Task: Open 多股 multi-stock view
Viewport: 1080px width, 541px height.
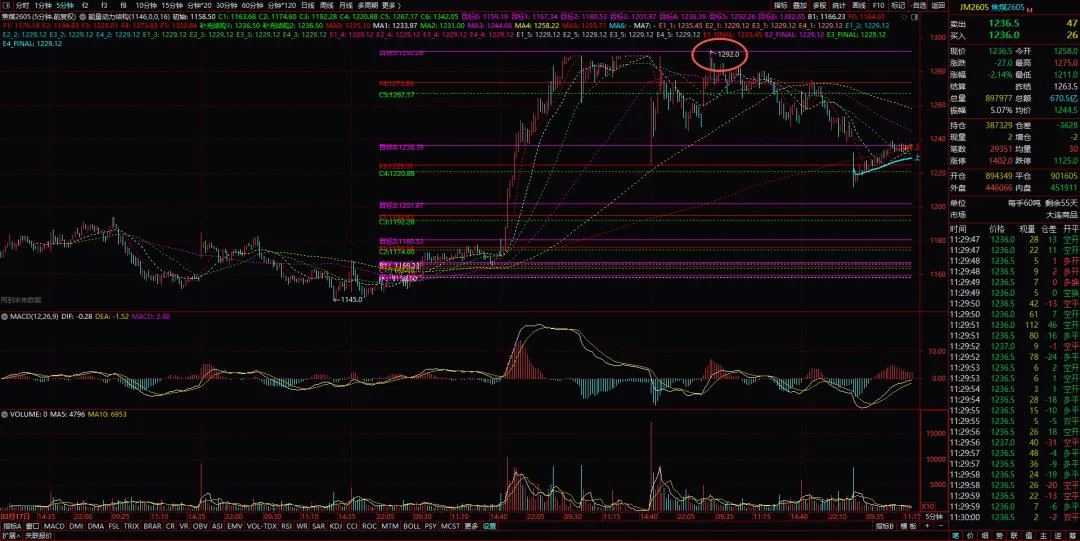Action: (x=819, y=6)
